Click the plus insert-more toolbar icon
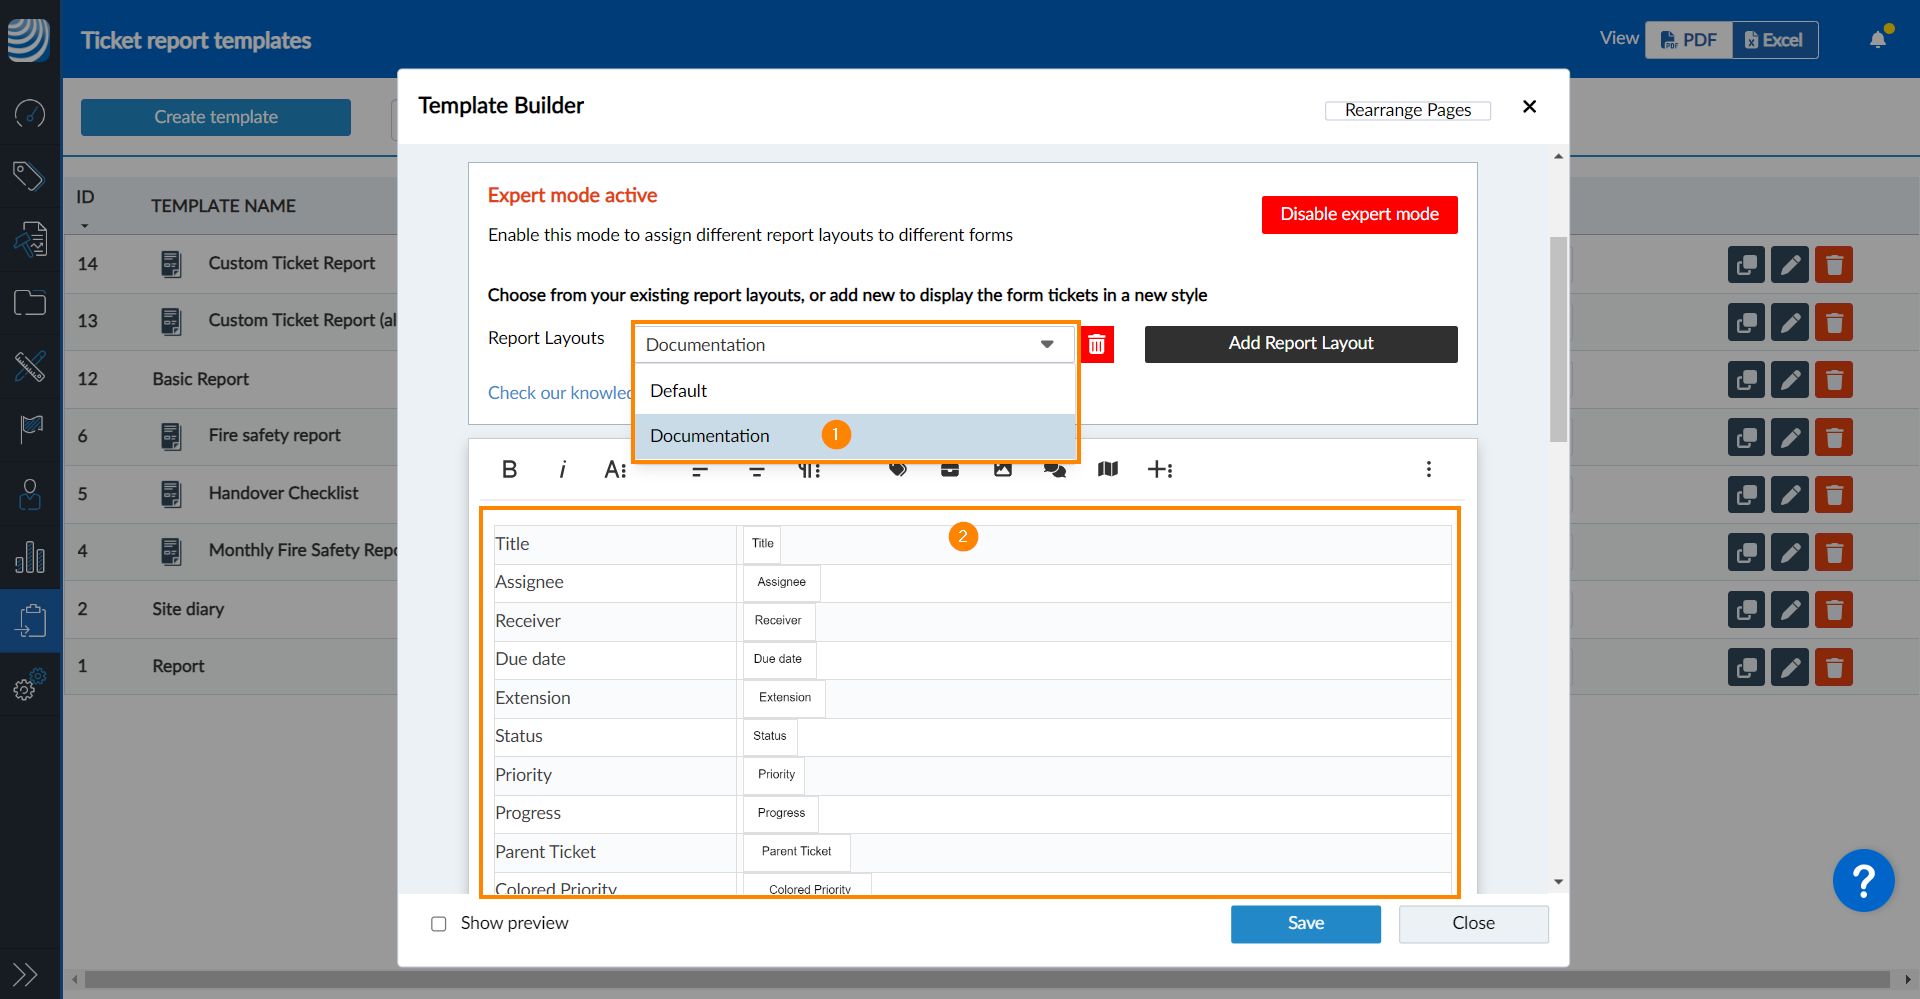The image size is (1920, 999). point(1159,469)
